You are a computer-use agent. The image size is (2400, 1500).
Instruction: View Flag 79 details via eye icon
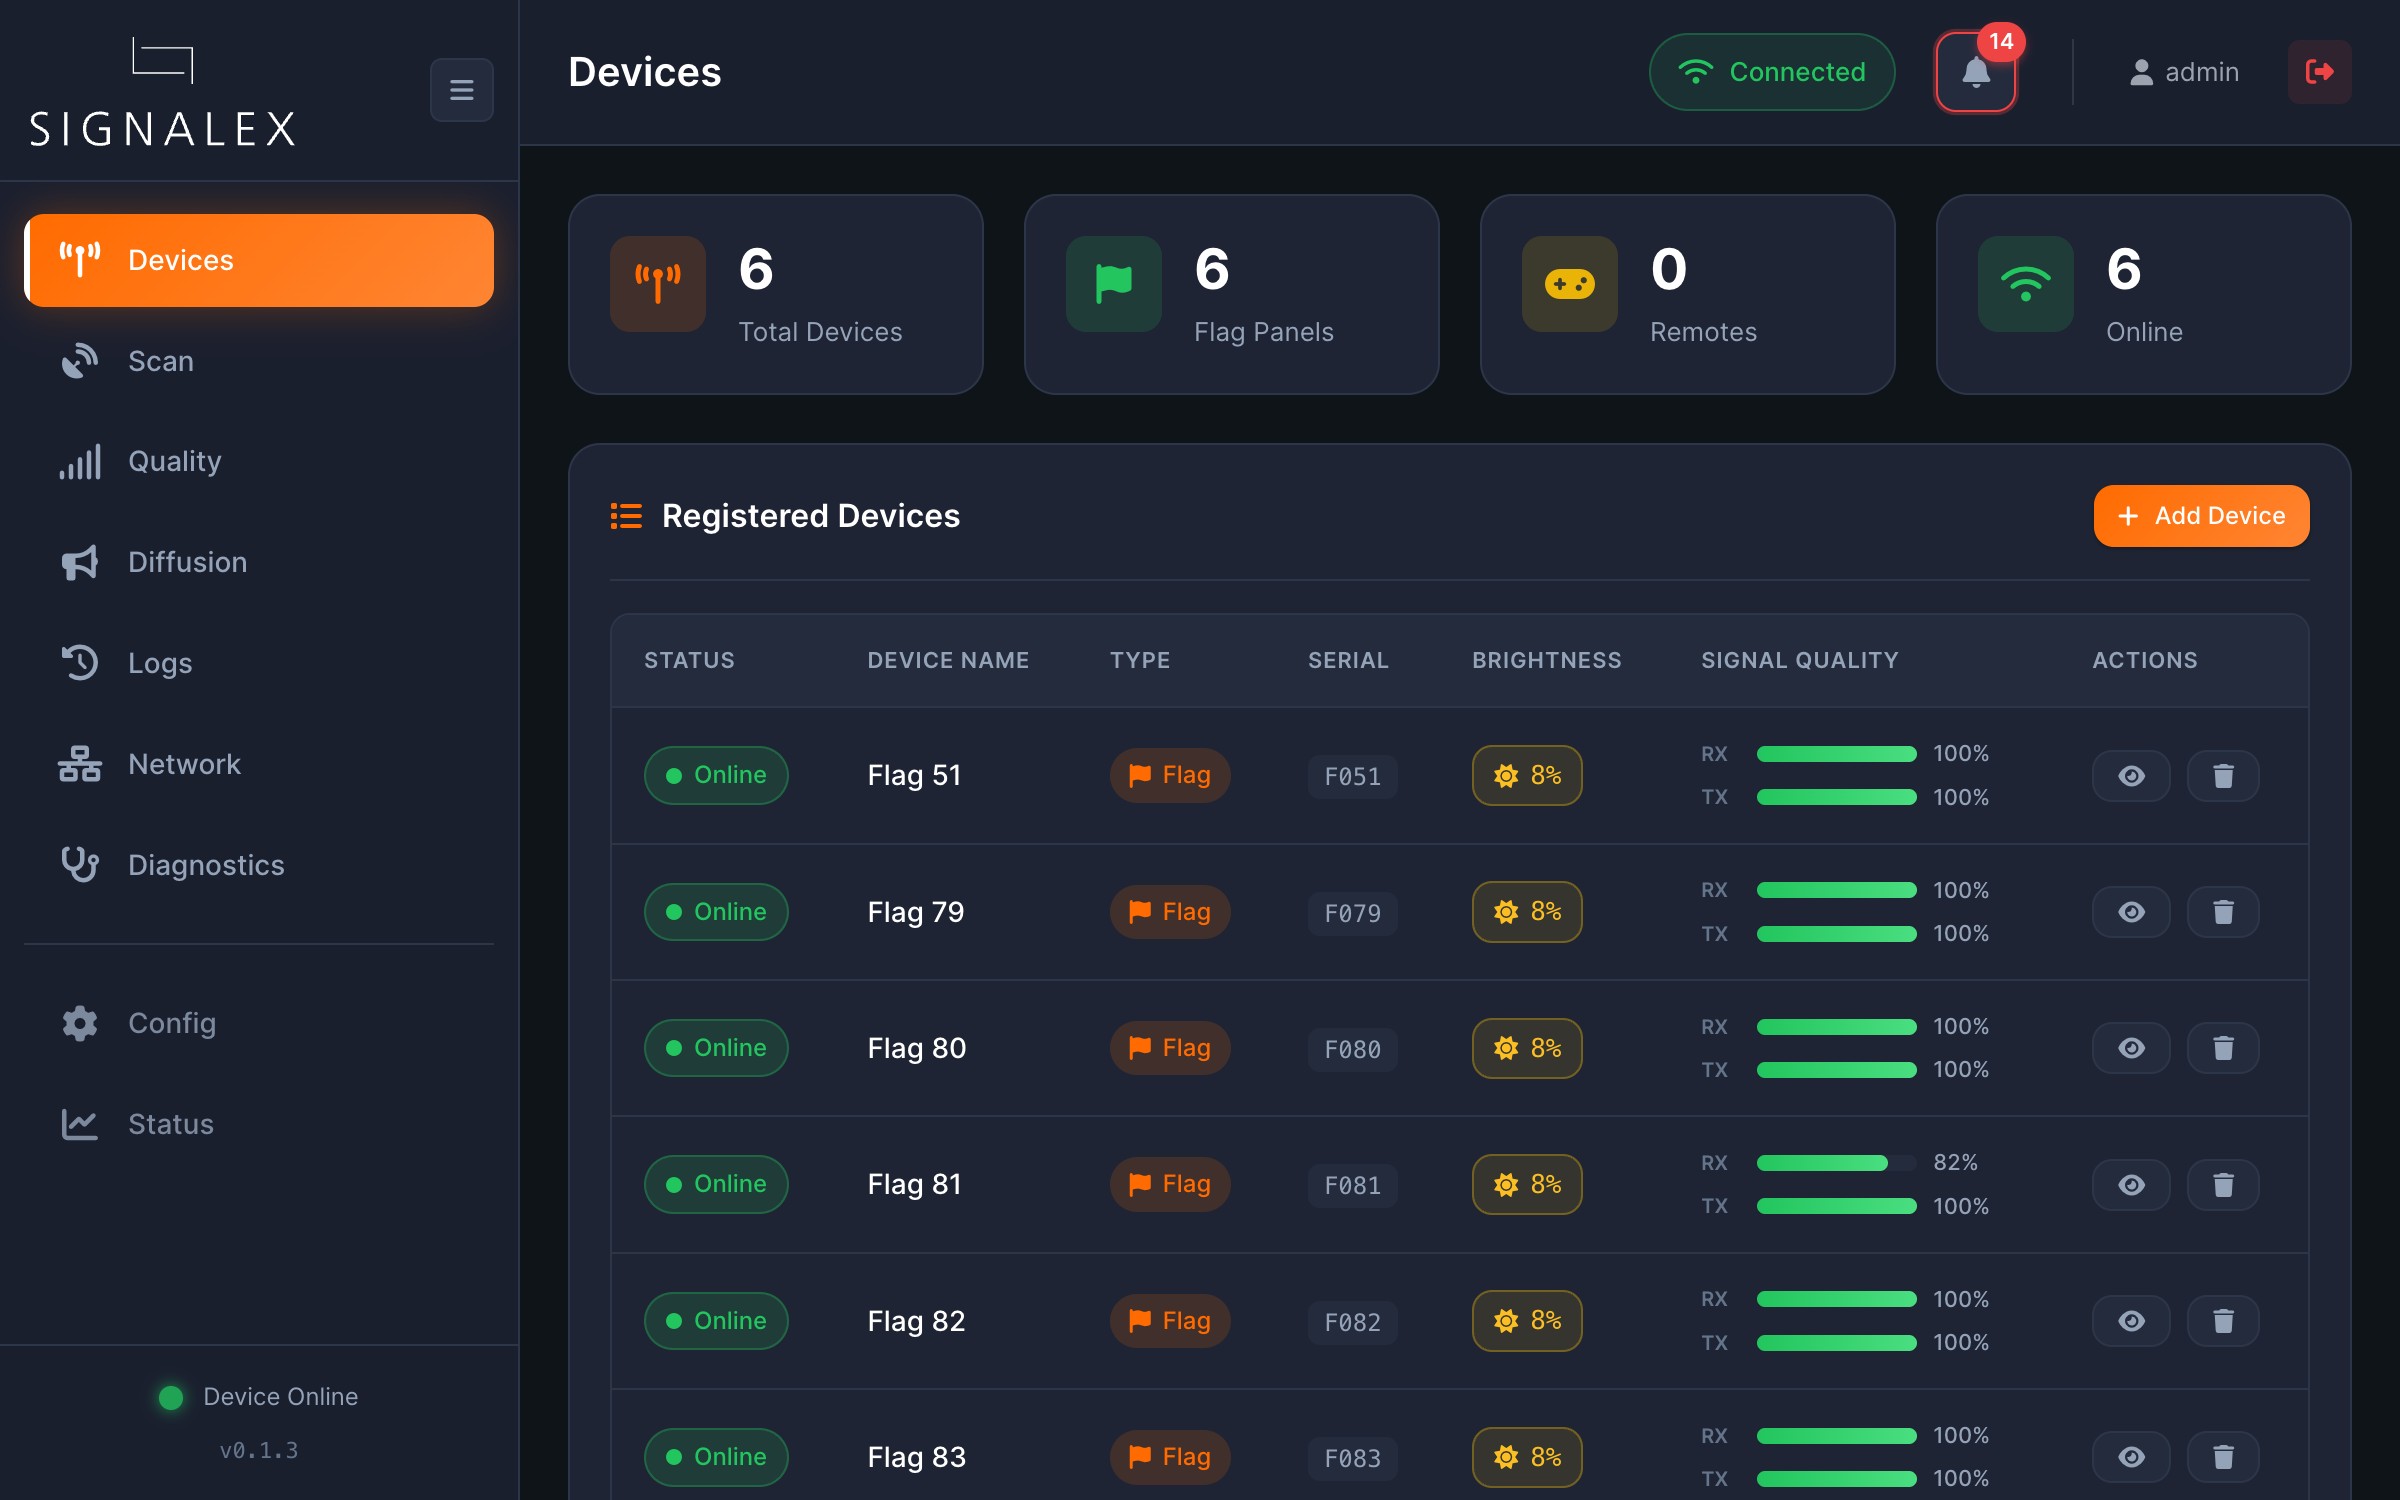pyautogui.click(x=2131, y=912)
